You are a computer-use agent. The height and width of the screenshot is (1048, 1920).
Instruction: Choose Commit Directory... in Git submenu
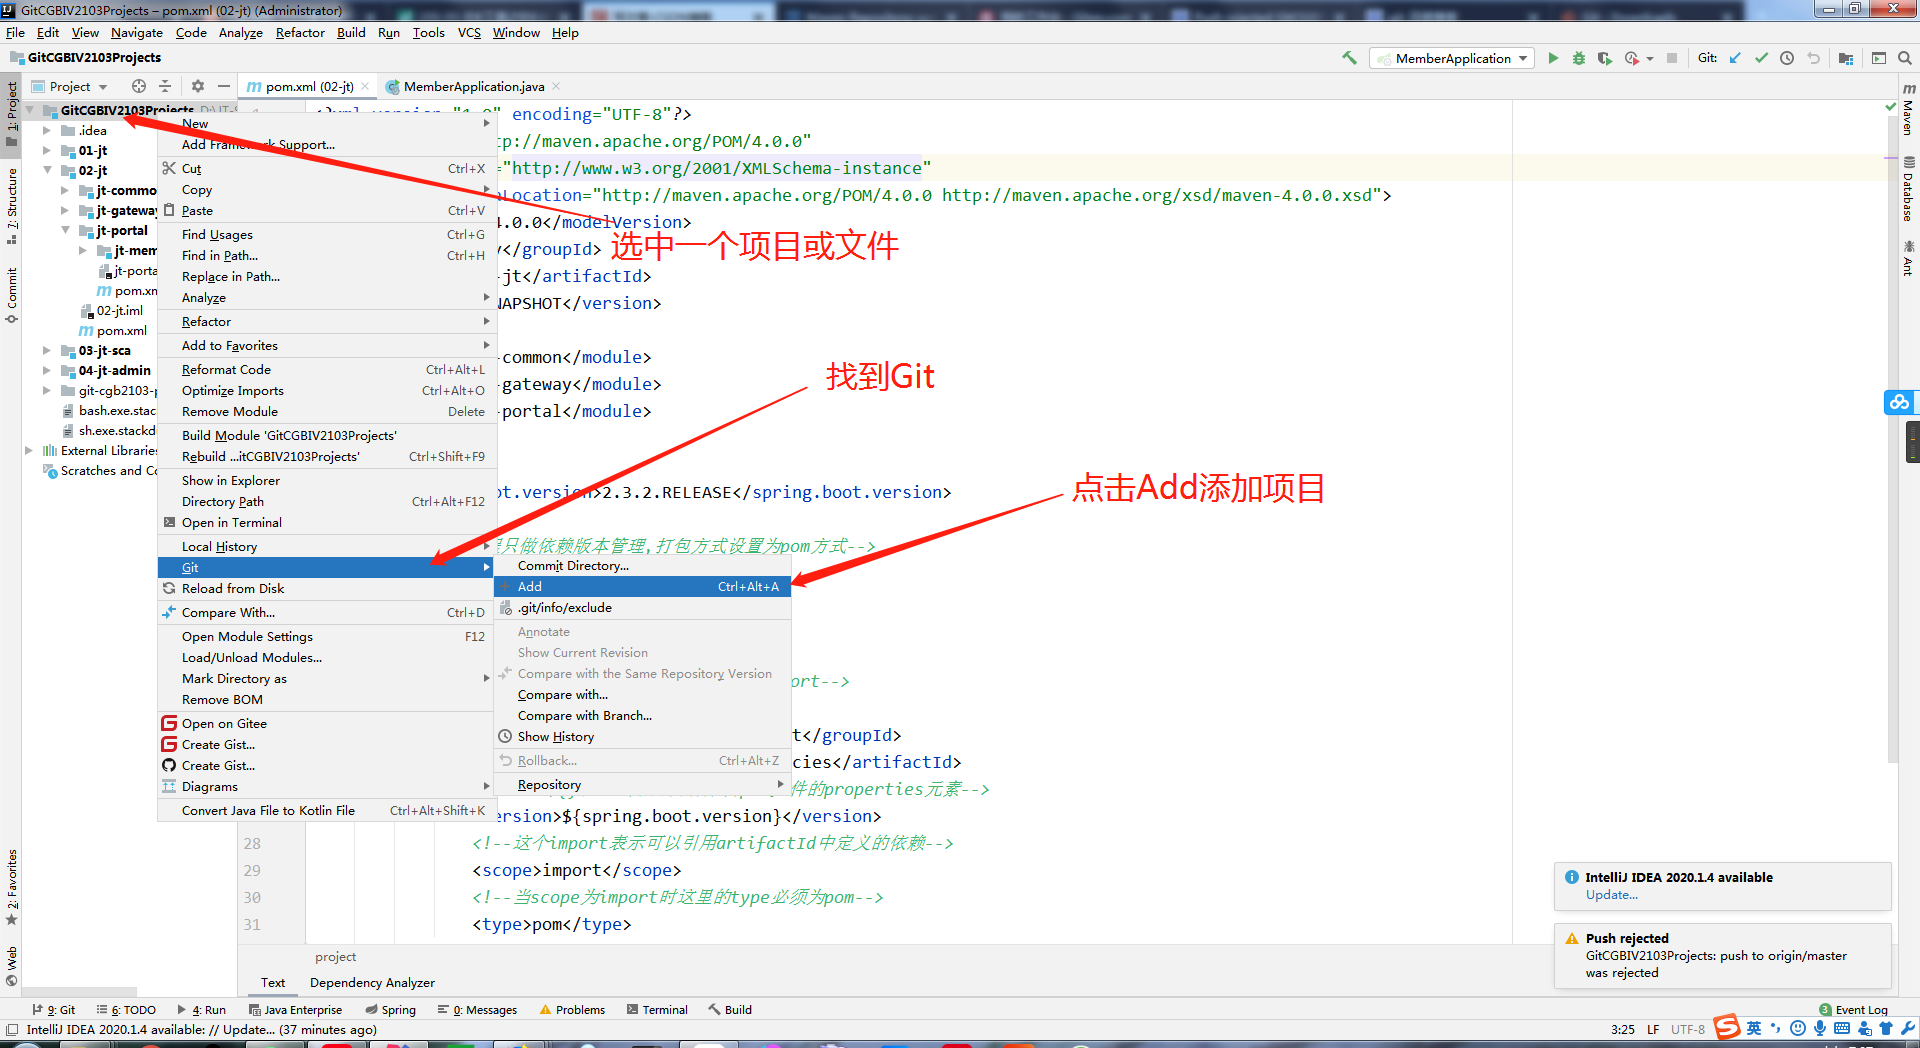pos(643,565)
